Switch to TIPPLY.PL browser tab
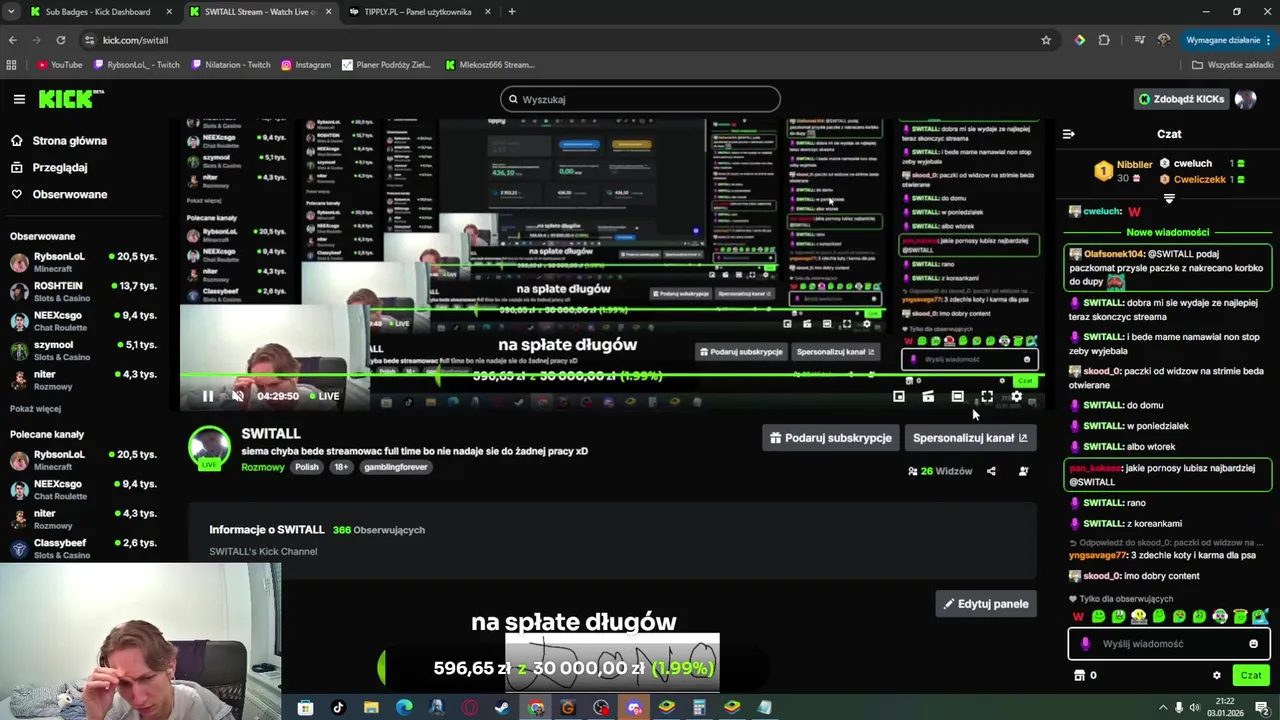 click(x=418, y=12)
